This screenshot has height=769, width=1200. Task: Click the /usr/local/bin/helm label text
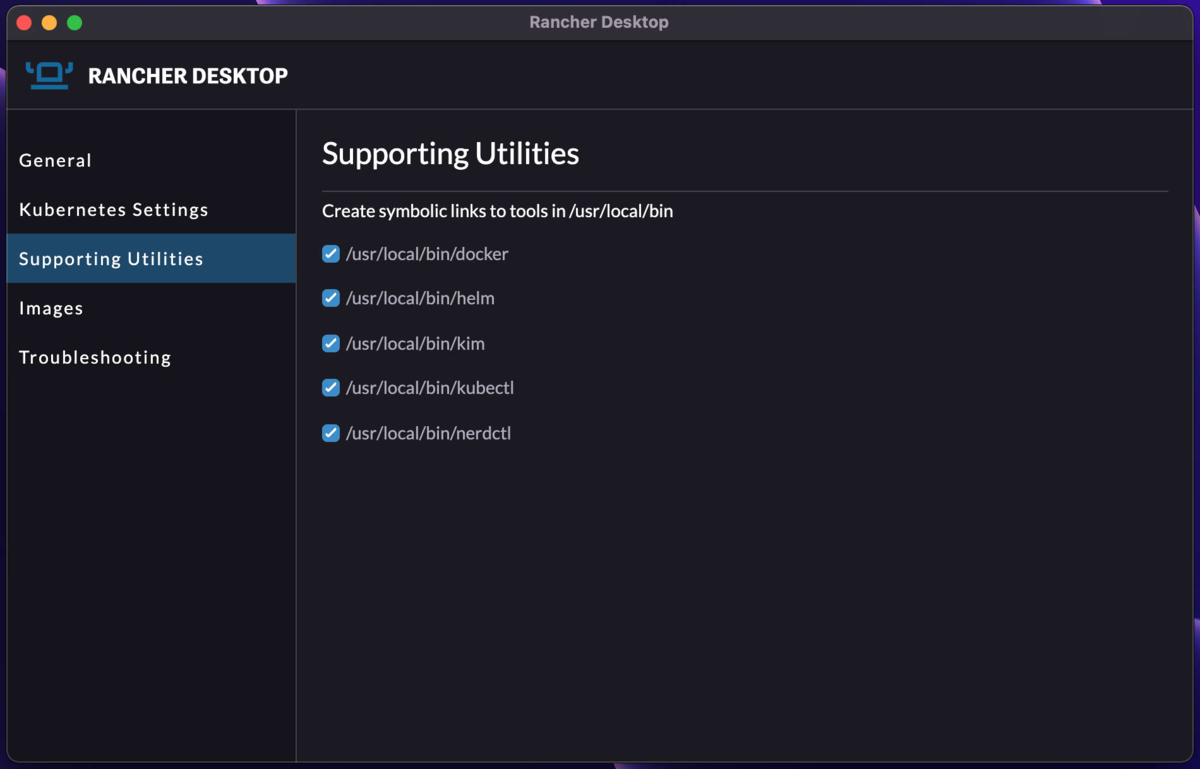pyautogui.click(x=420, y=298)
